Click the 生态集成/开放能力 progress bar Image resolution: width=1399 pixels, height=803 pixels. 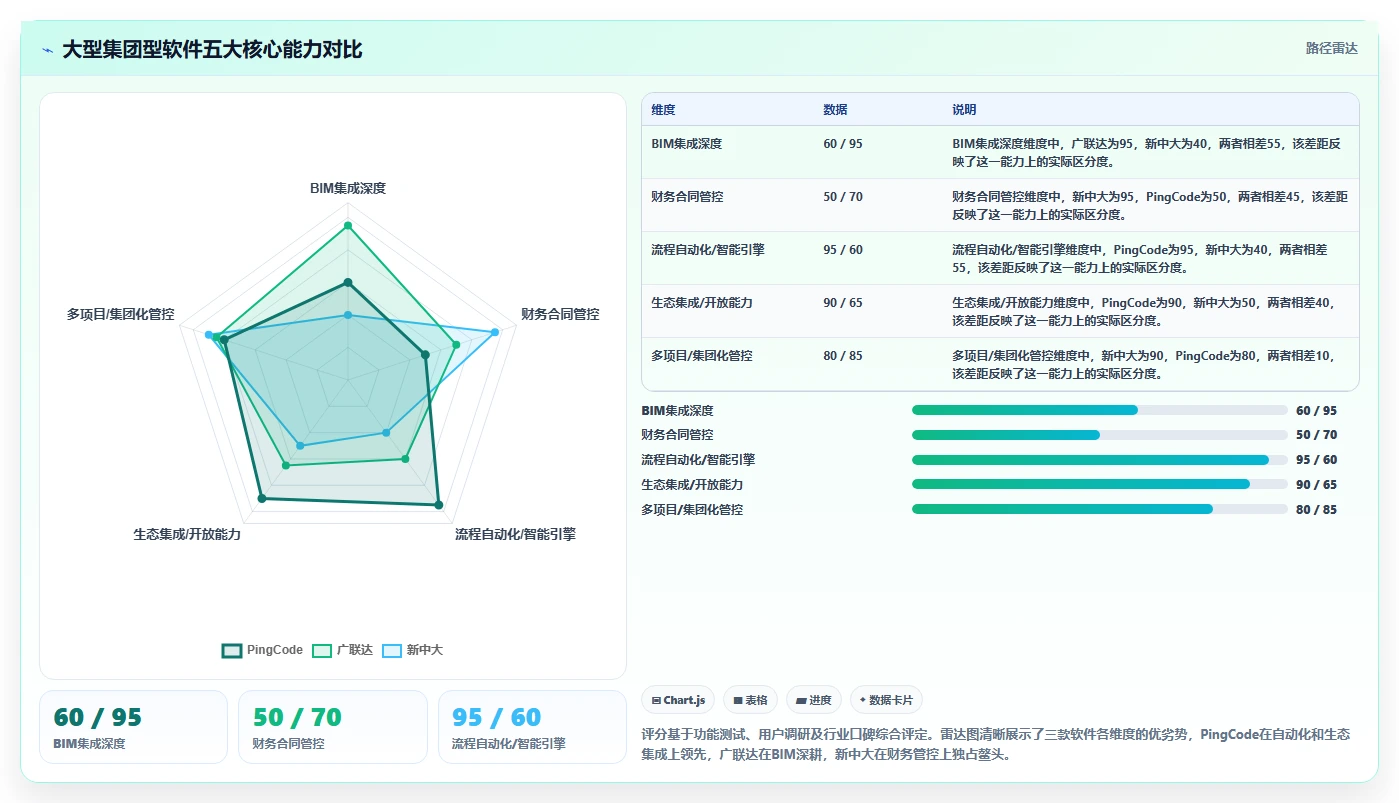[x=1100, y=484]
